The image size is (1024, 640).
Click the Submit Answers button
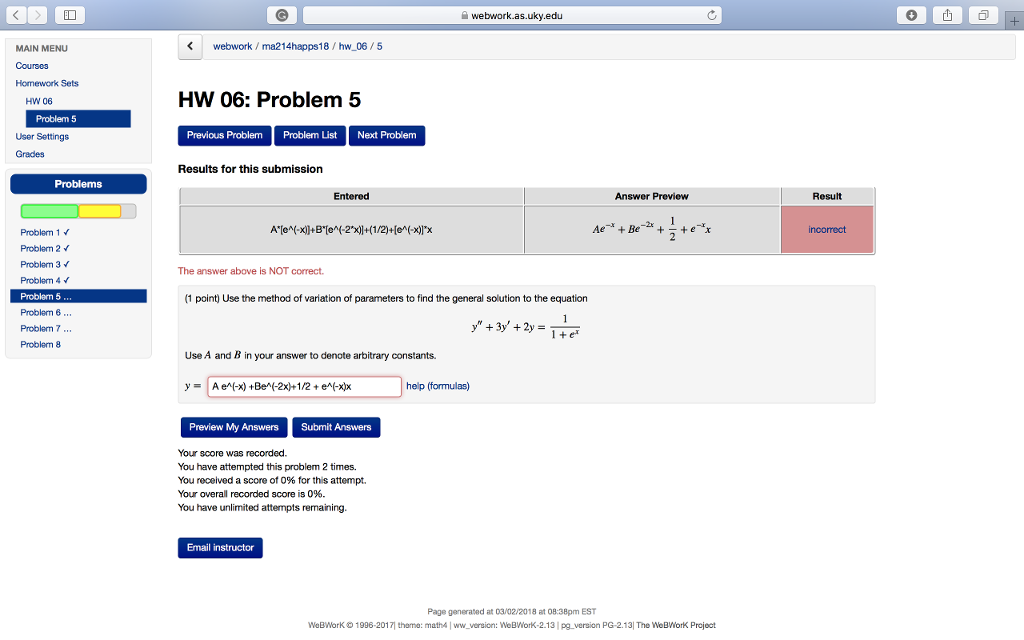point(336,427)
